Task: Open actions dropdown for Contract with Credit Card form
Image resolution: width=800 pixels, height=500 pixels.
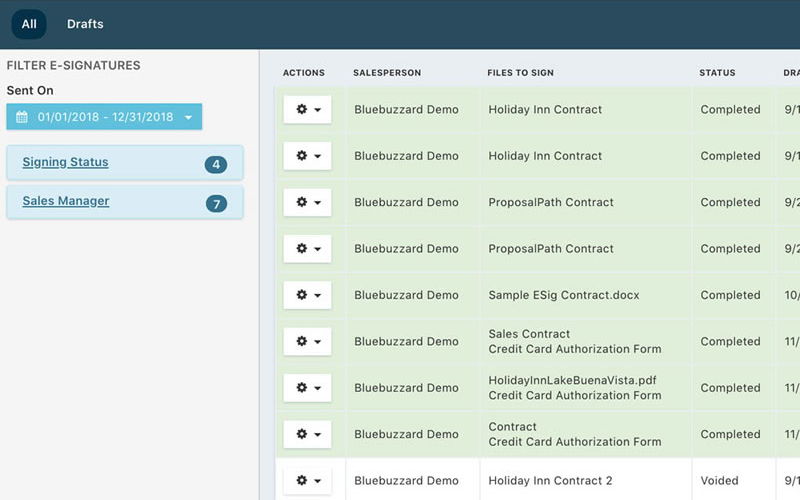Action: 307,434
